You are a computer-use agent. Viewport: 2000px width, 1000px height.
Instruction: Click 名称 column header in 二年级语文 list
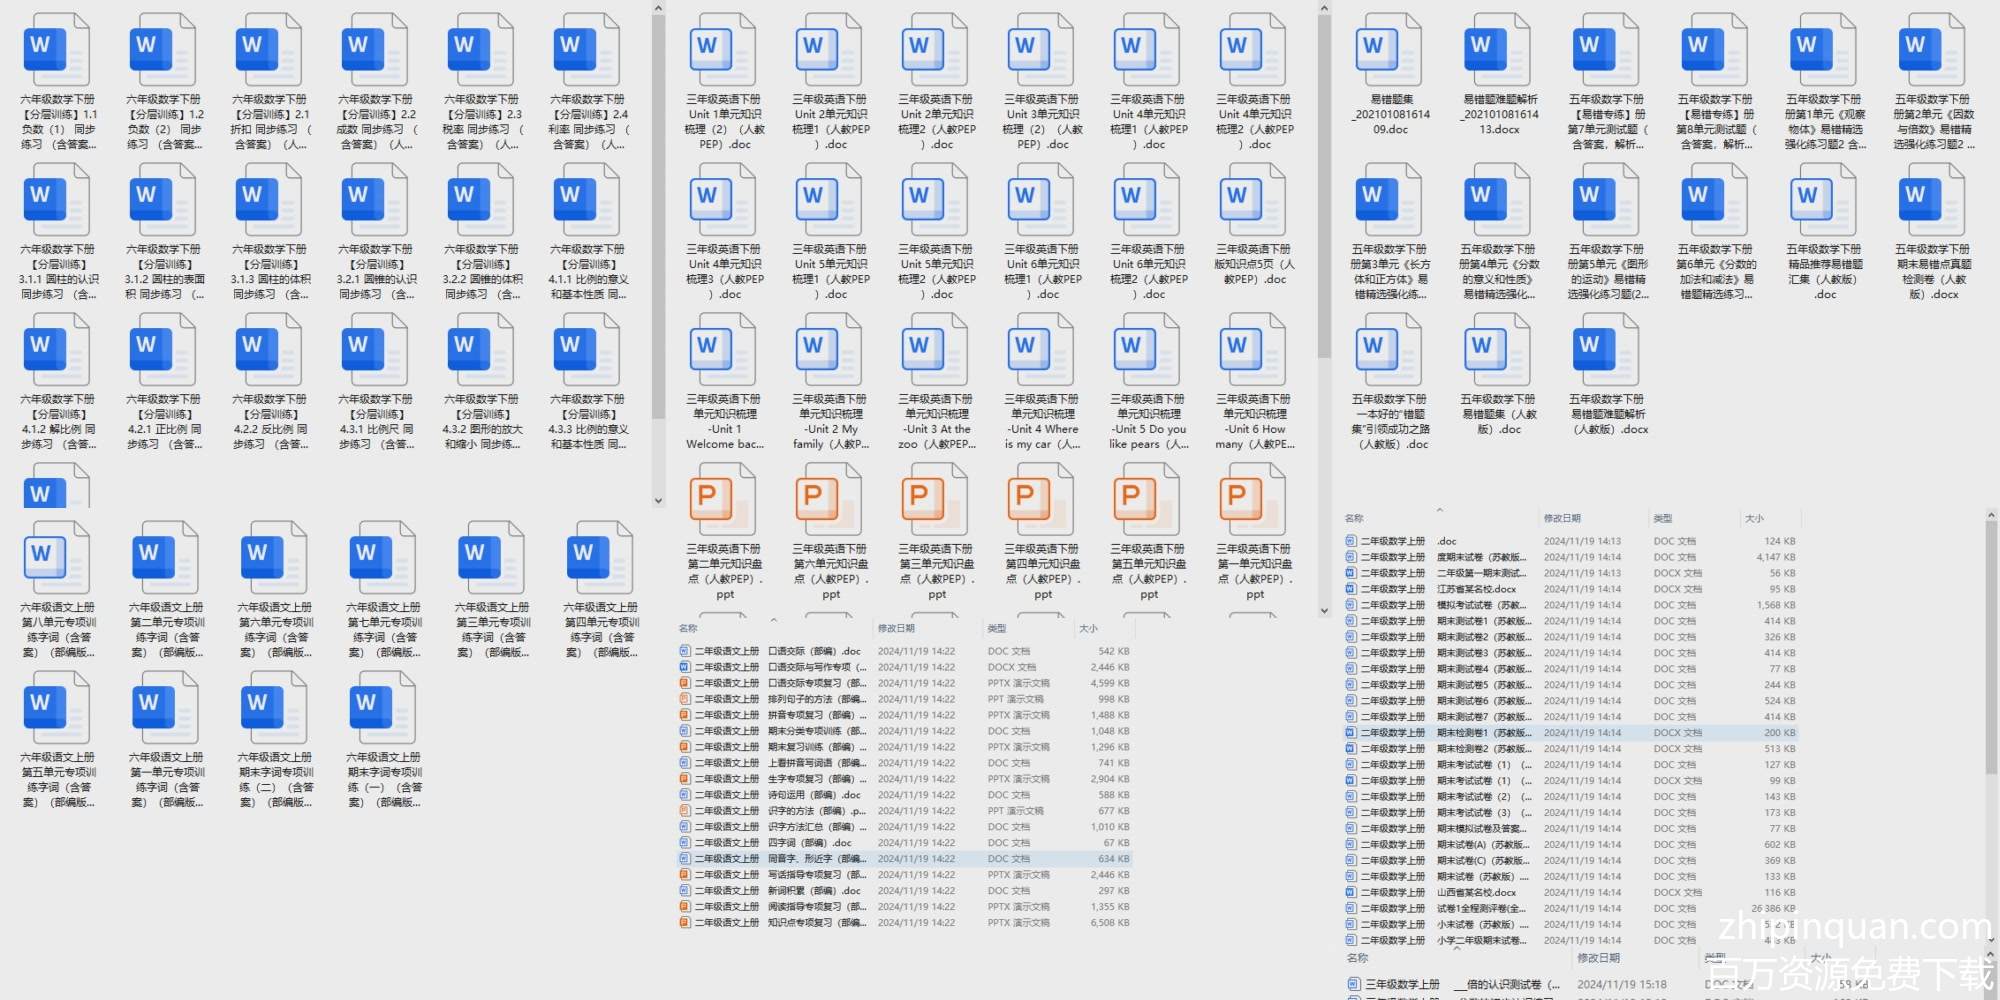pyautogui.click(x=688, y=628)
